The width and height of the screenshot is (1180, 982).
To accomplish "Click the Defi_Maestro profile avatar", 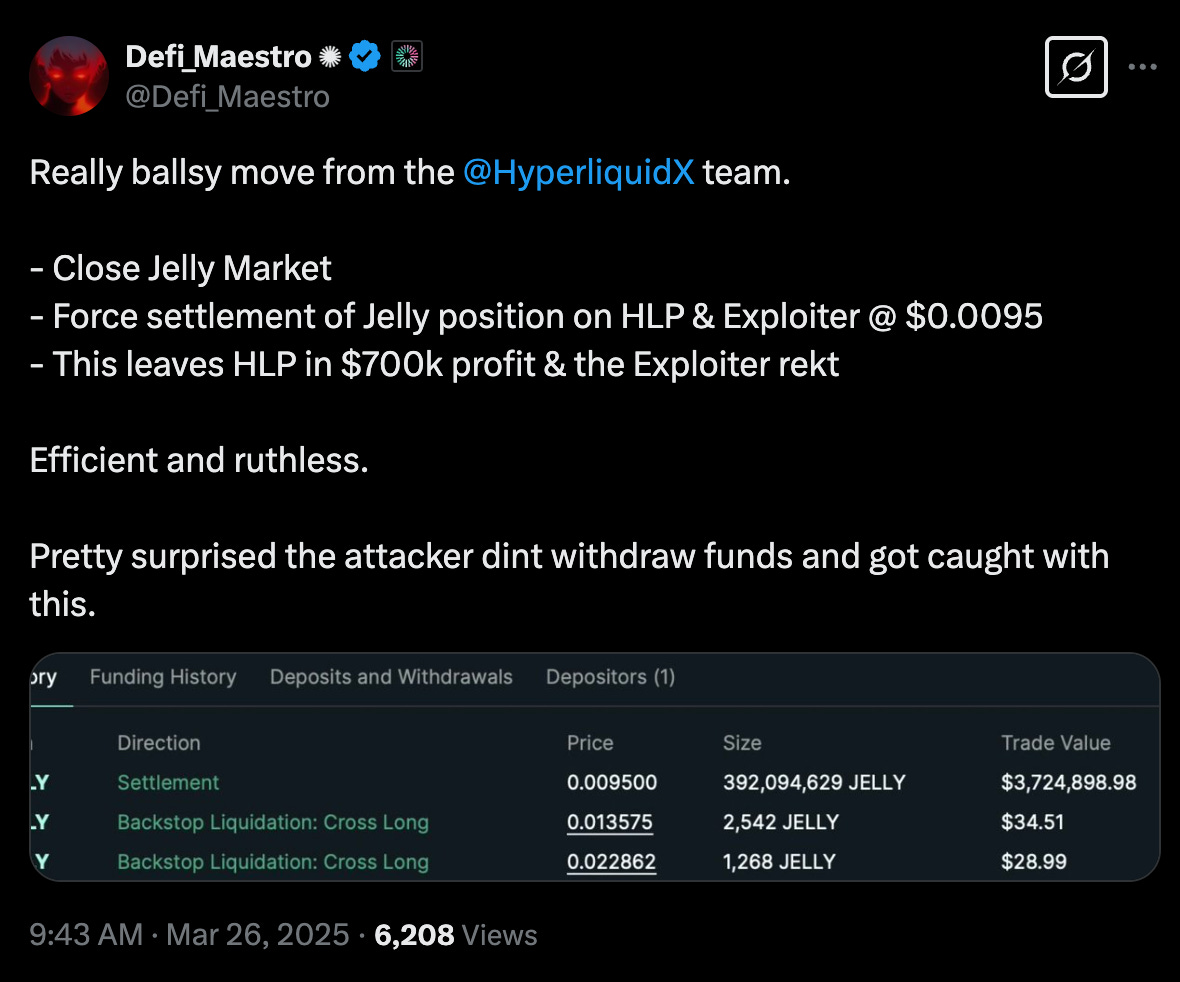I will coord(69,76).
